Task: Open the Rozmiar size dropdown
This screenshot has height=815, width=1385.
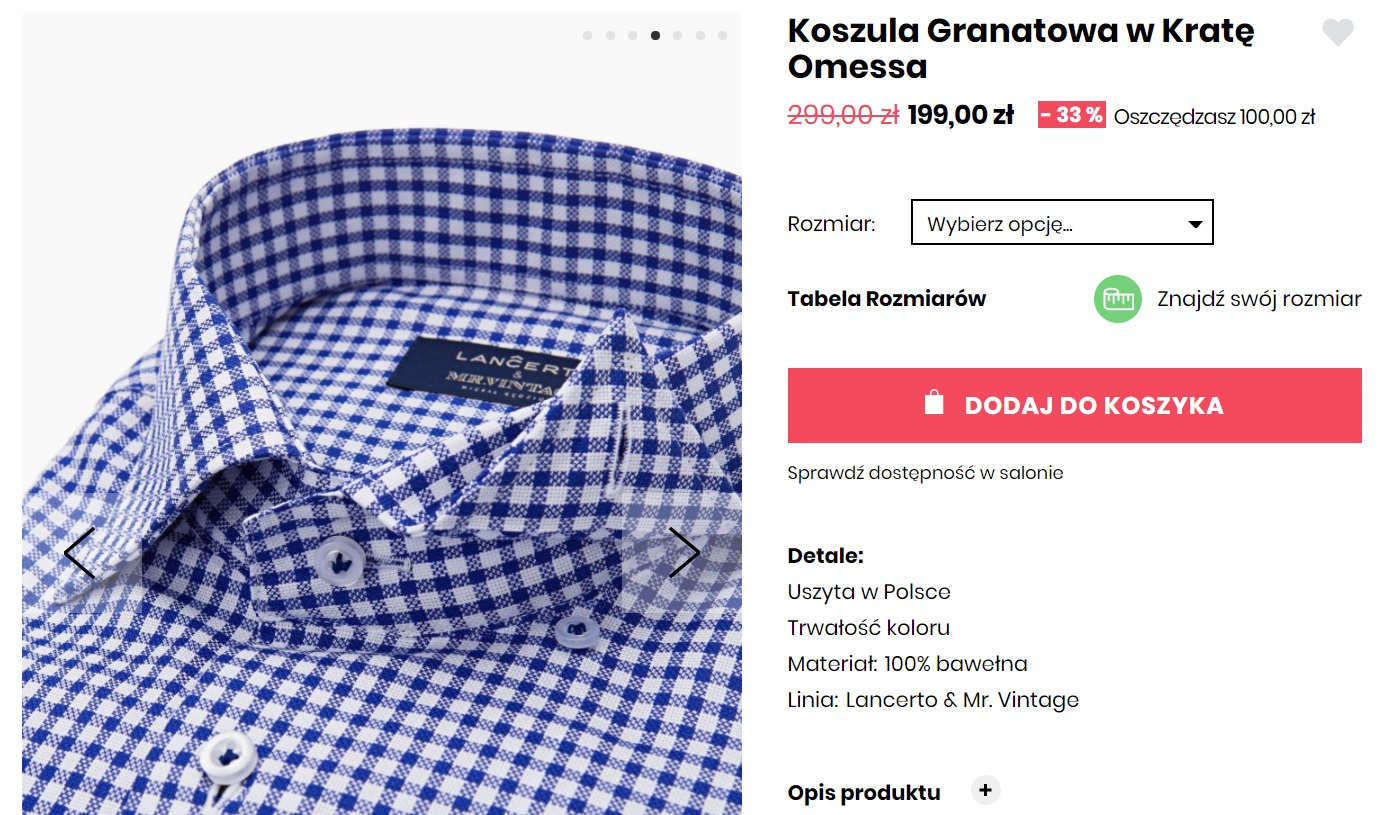Action: tap(1061, 223)
